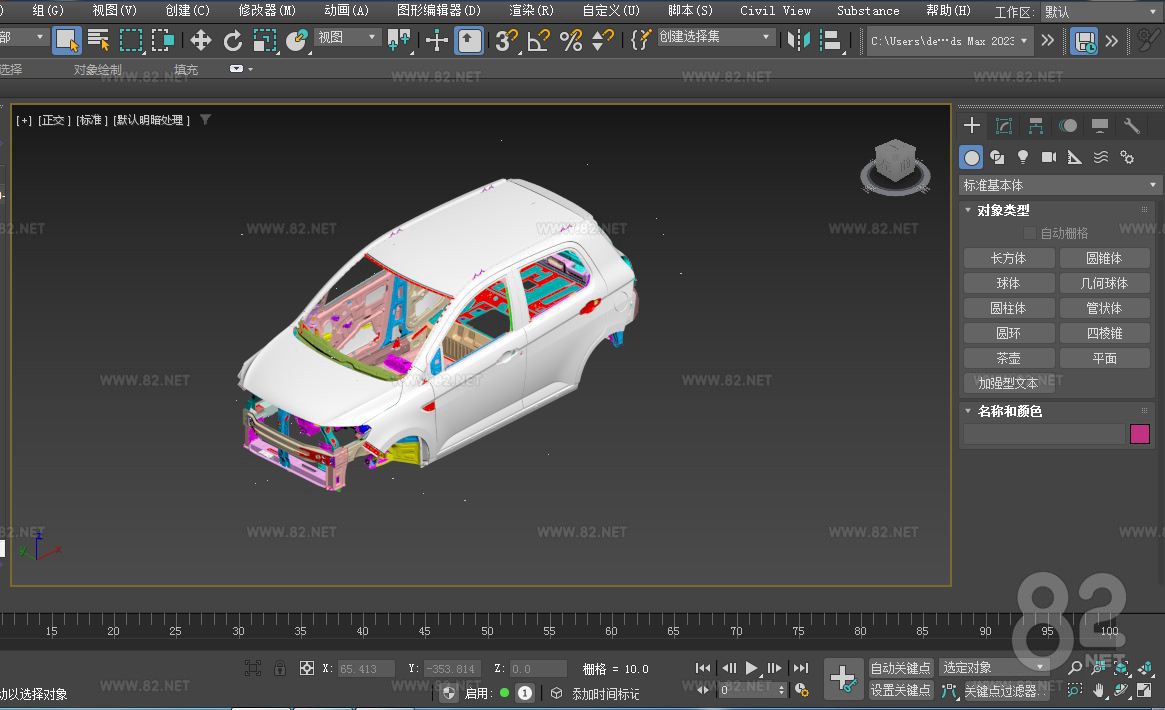This screenshot has height=710, width=1165.
Task: Click the Cameras category icon
Action: tap(1048, 156)
